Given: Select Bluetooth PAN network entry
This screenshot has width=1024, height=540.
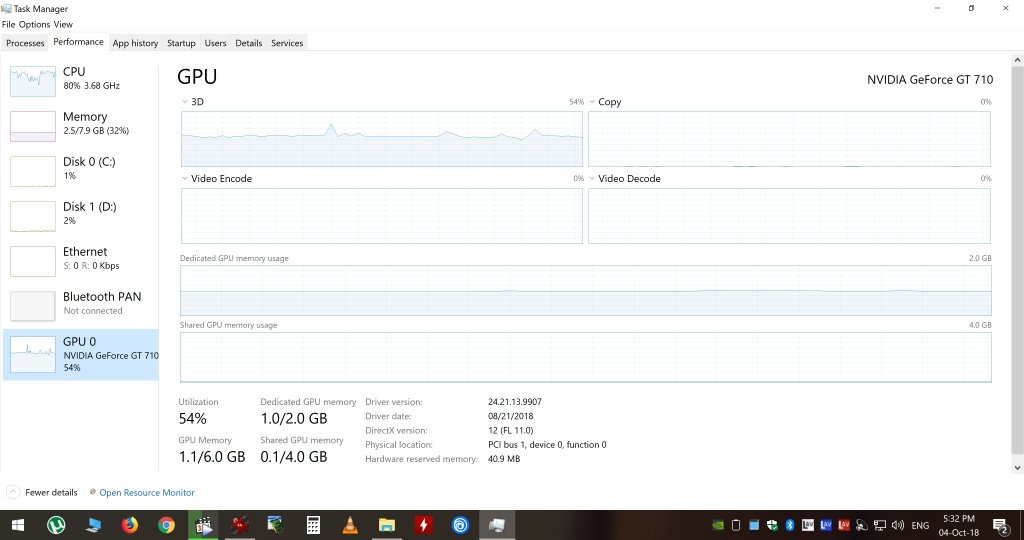Looking at the screenshot, I should [80, 306].
